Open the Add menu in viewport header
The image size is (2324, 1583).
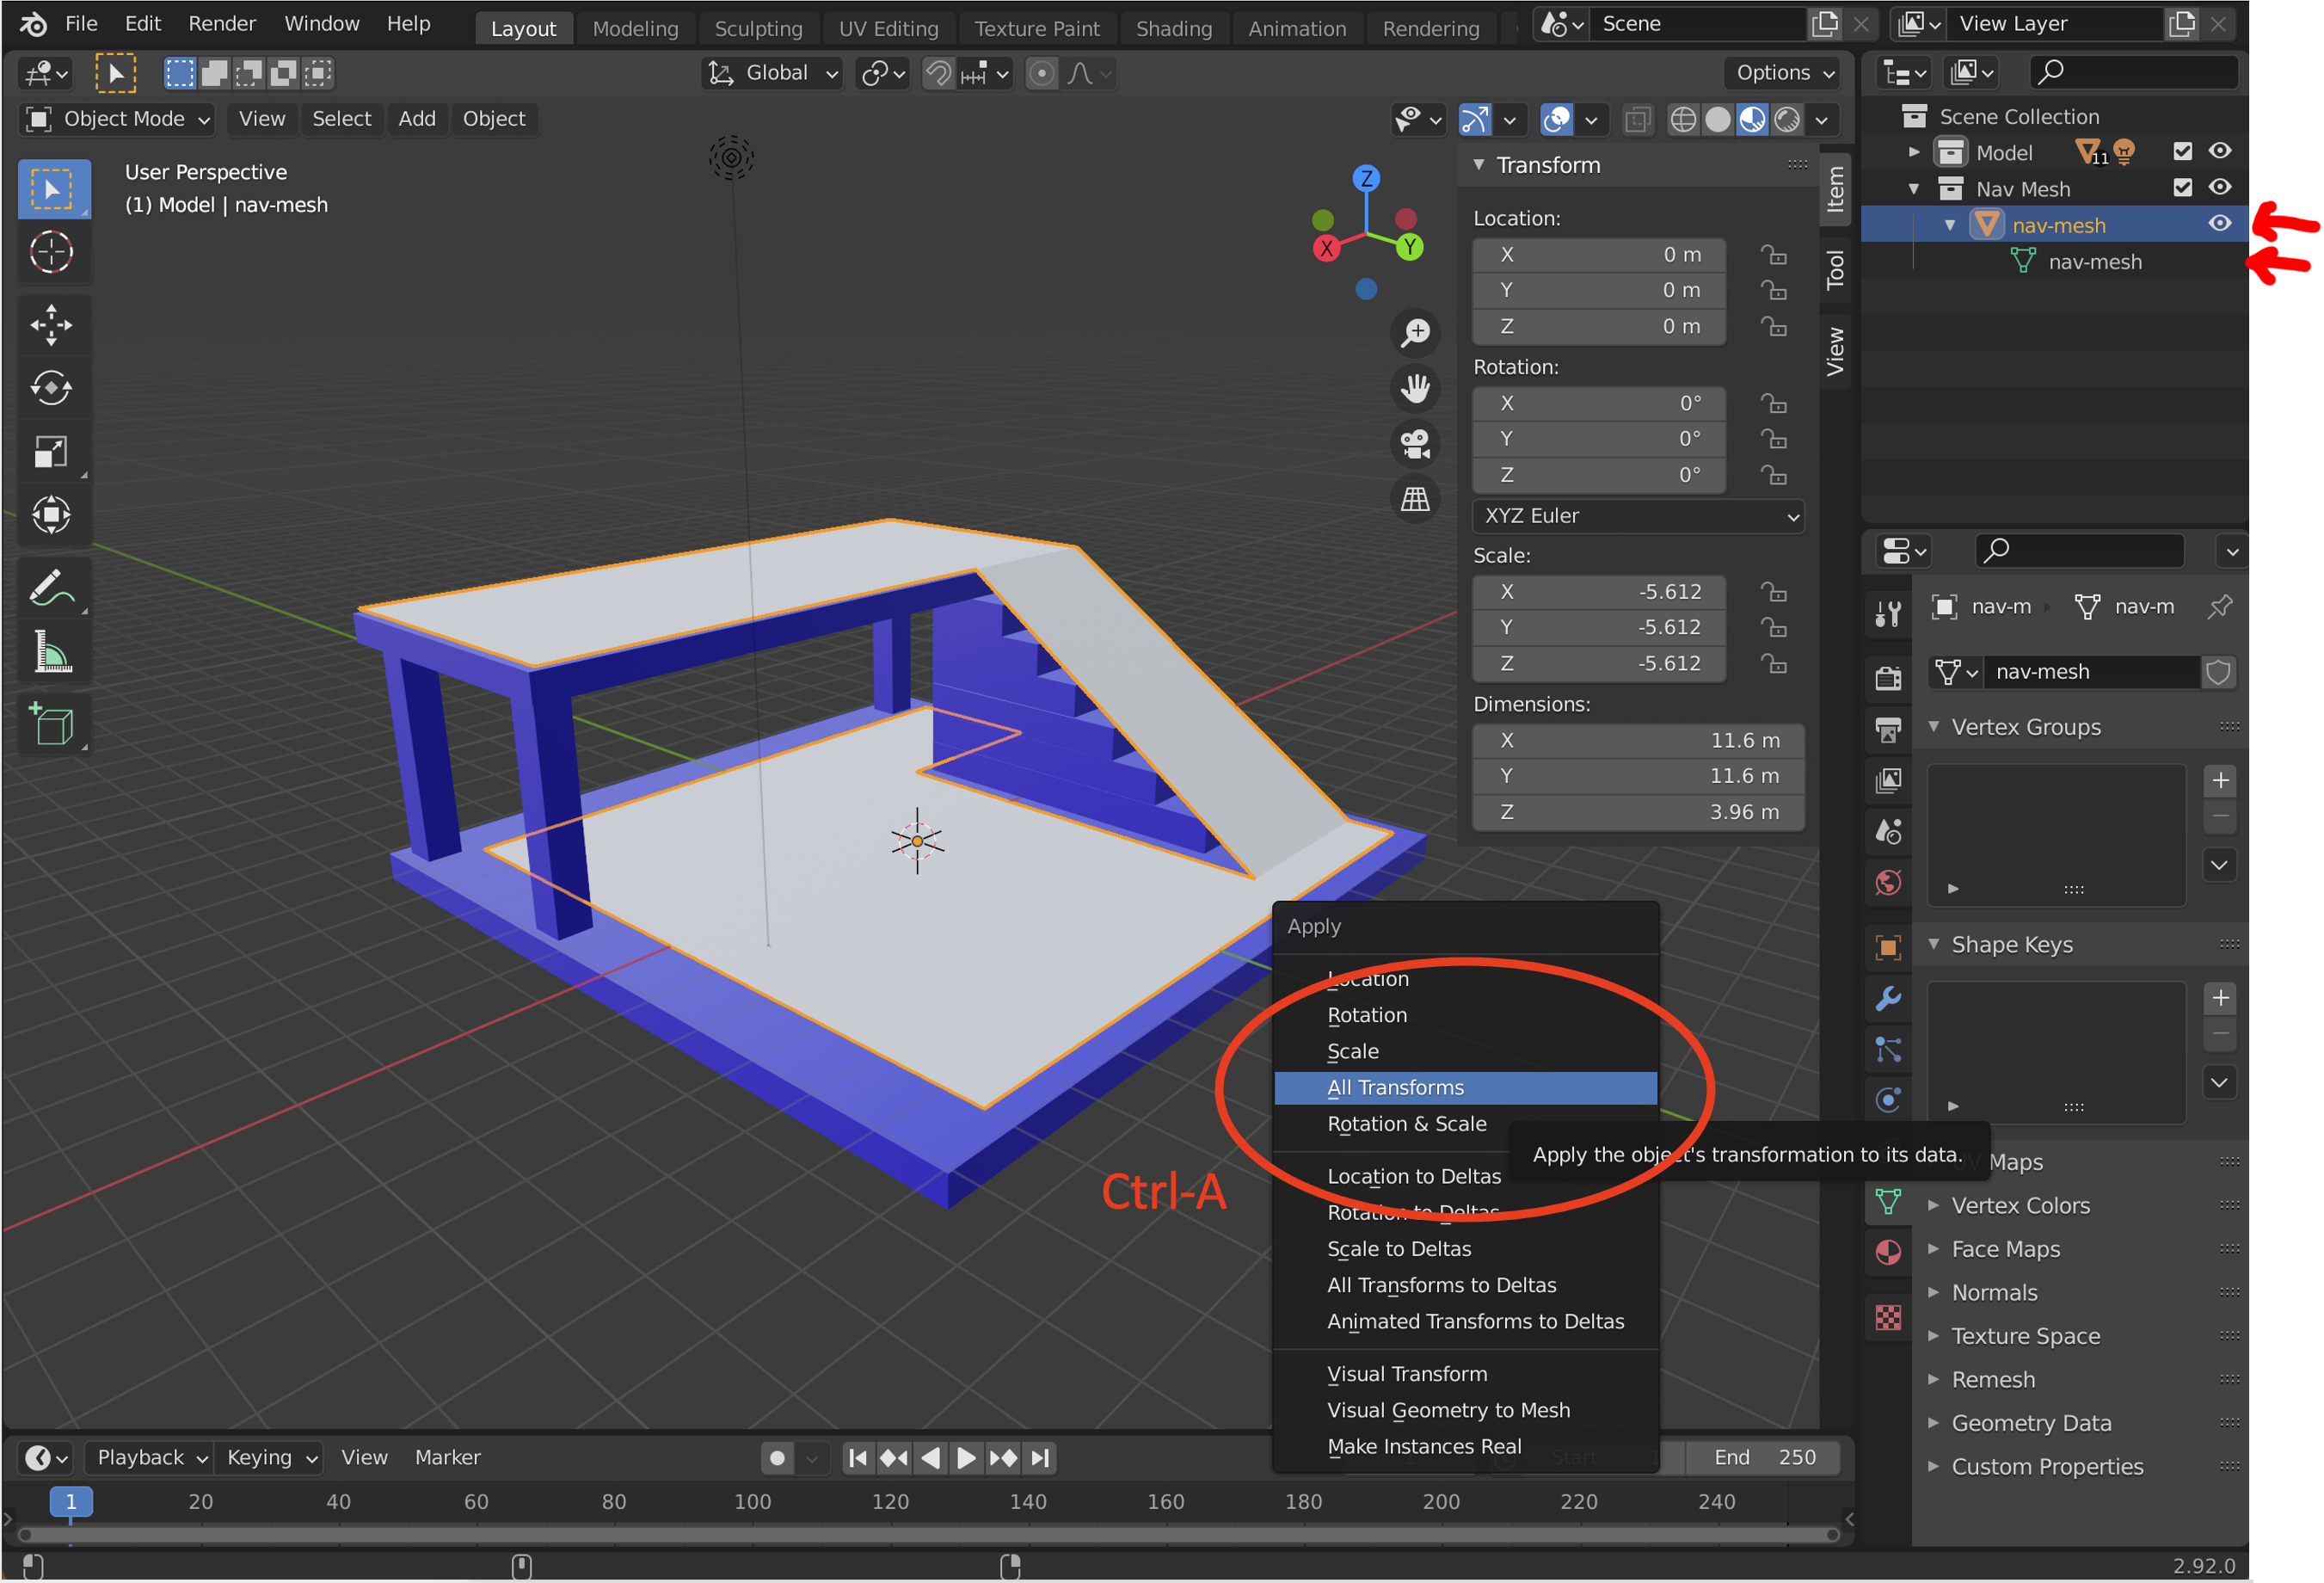coord(417,119)
